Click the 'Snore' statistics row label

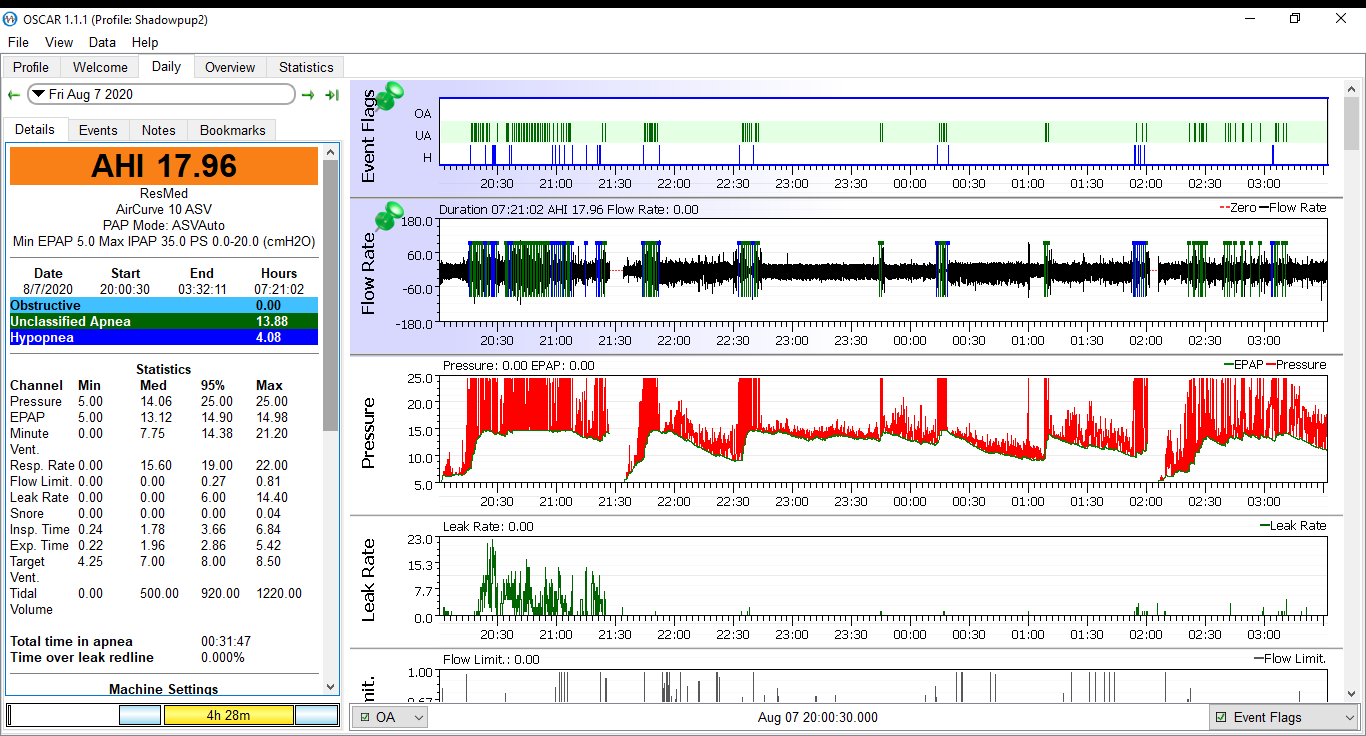coord(27,513)
